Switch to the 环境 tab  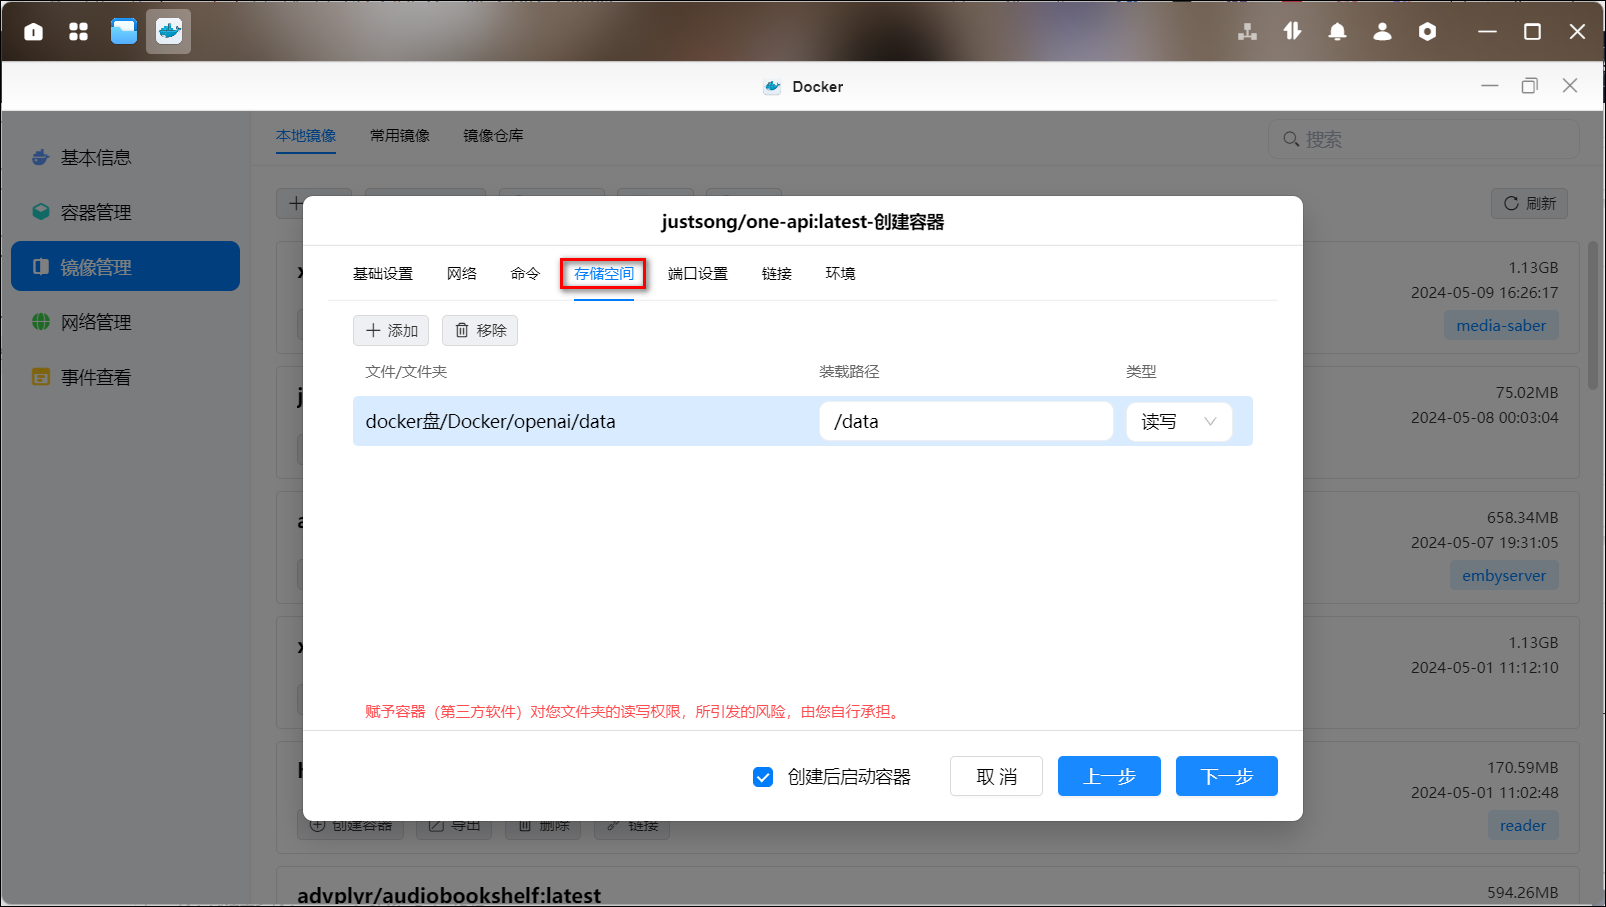pos(840,274)
